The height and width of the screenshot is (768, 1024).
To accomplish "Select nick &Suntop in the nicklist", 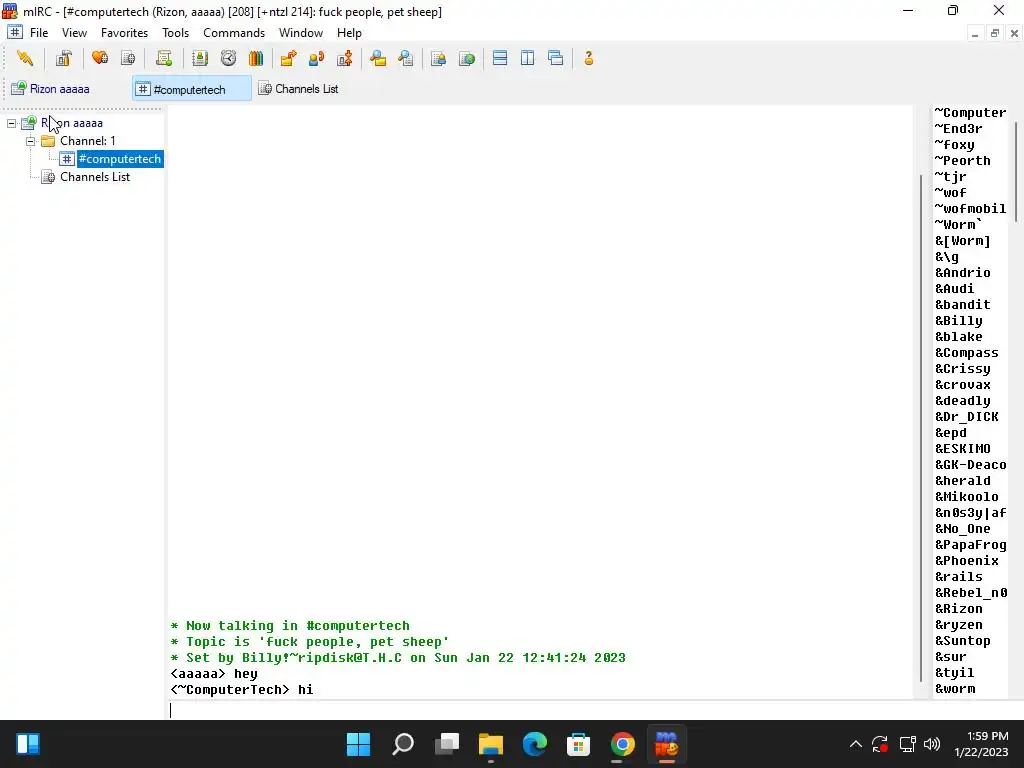I will point(963,641).
